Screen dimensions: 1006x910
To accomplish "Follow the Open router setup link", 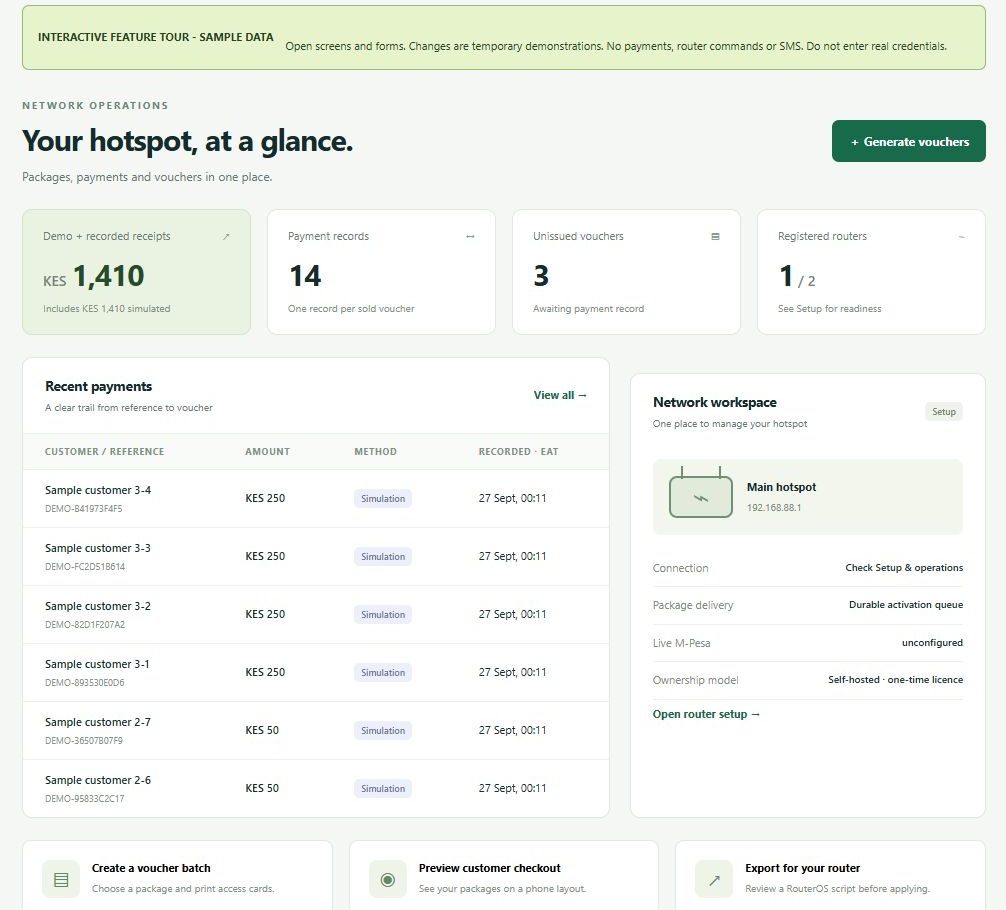I will 706,714.
